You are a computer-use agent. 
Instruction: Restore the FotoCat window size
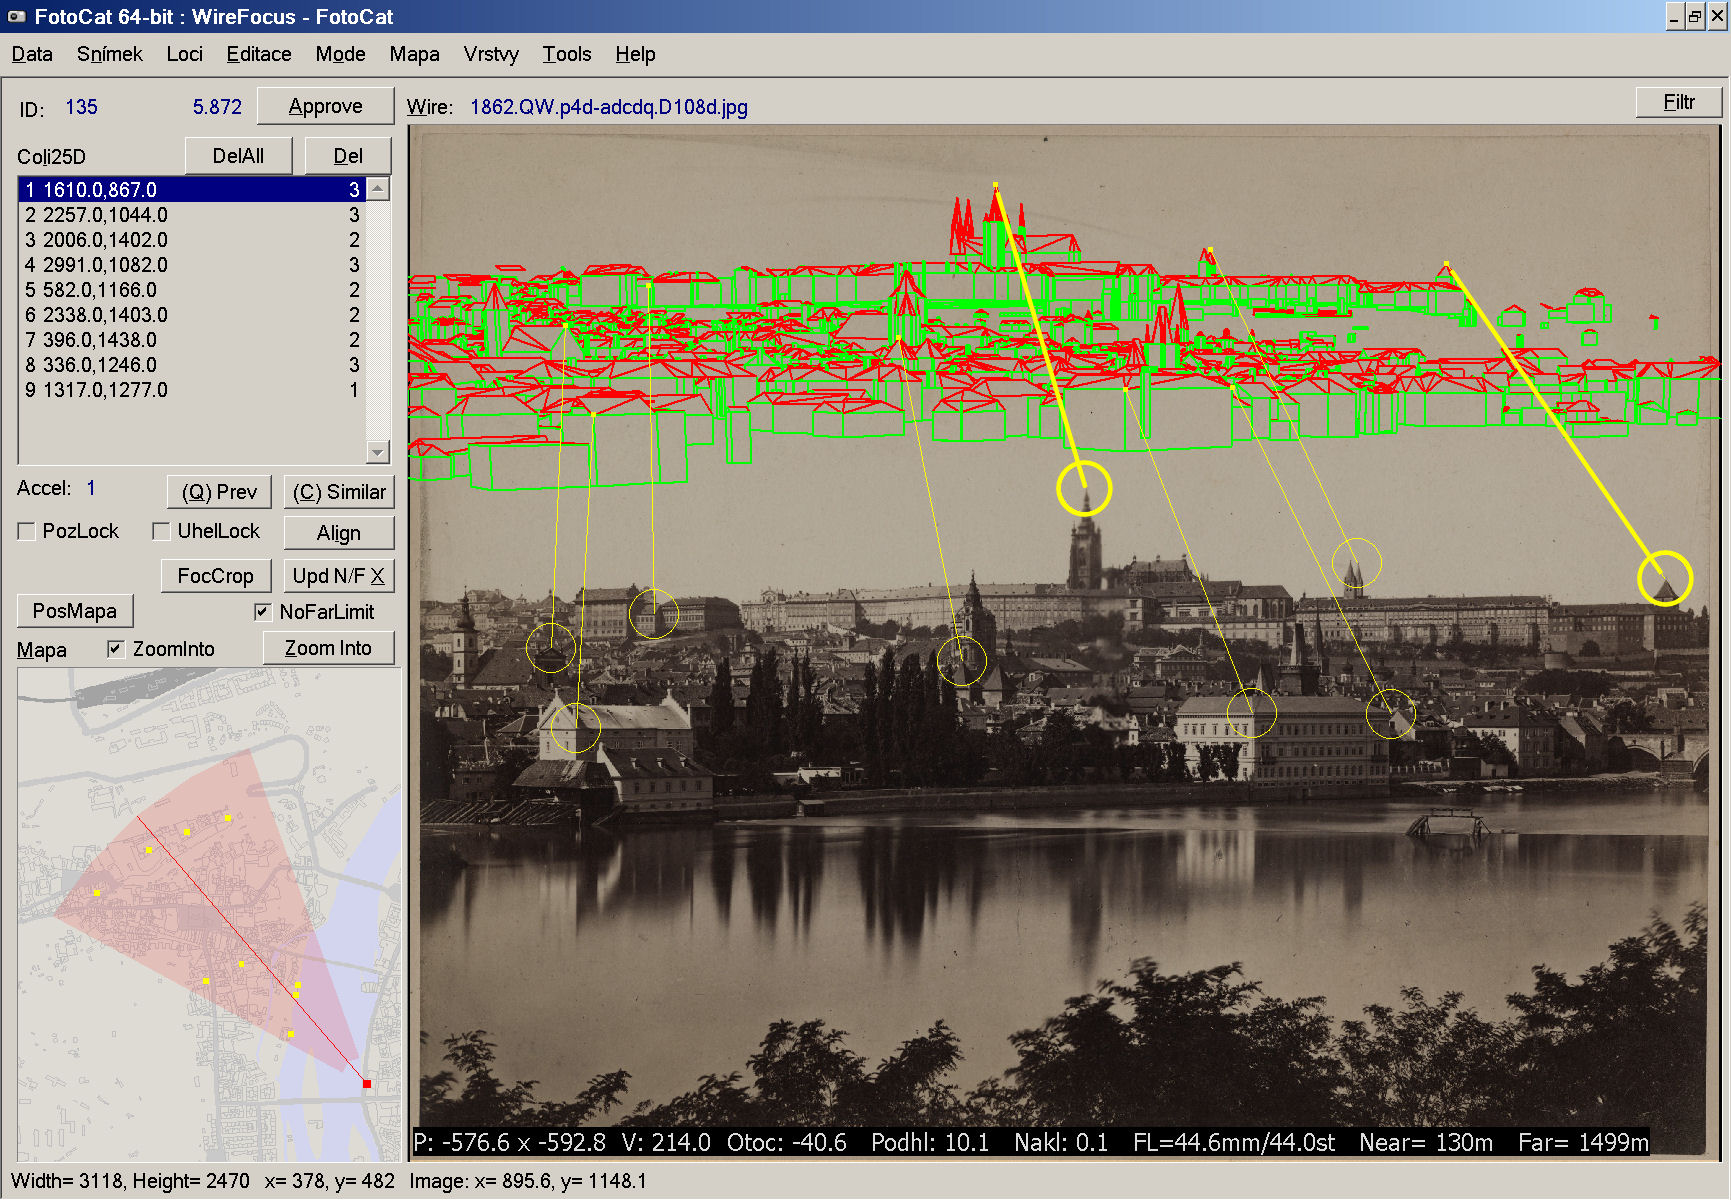tap(1695, 16)
